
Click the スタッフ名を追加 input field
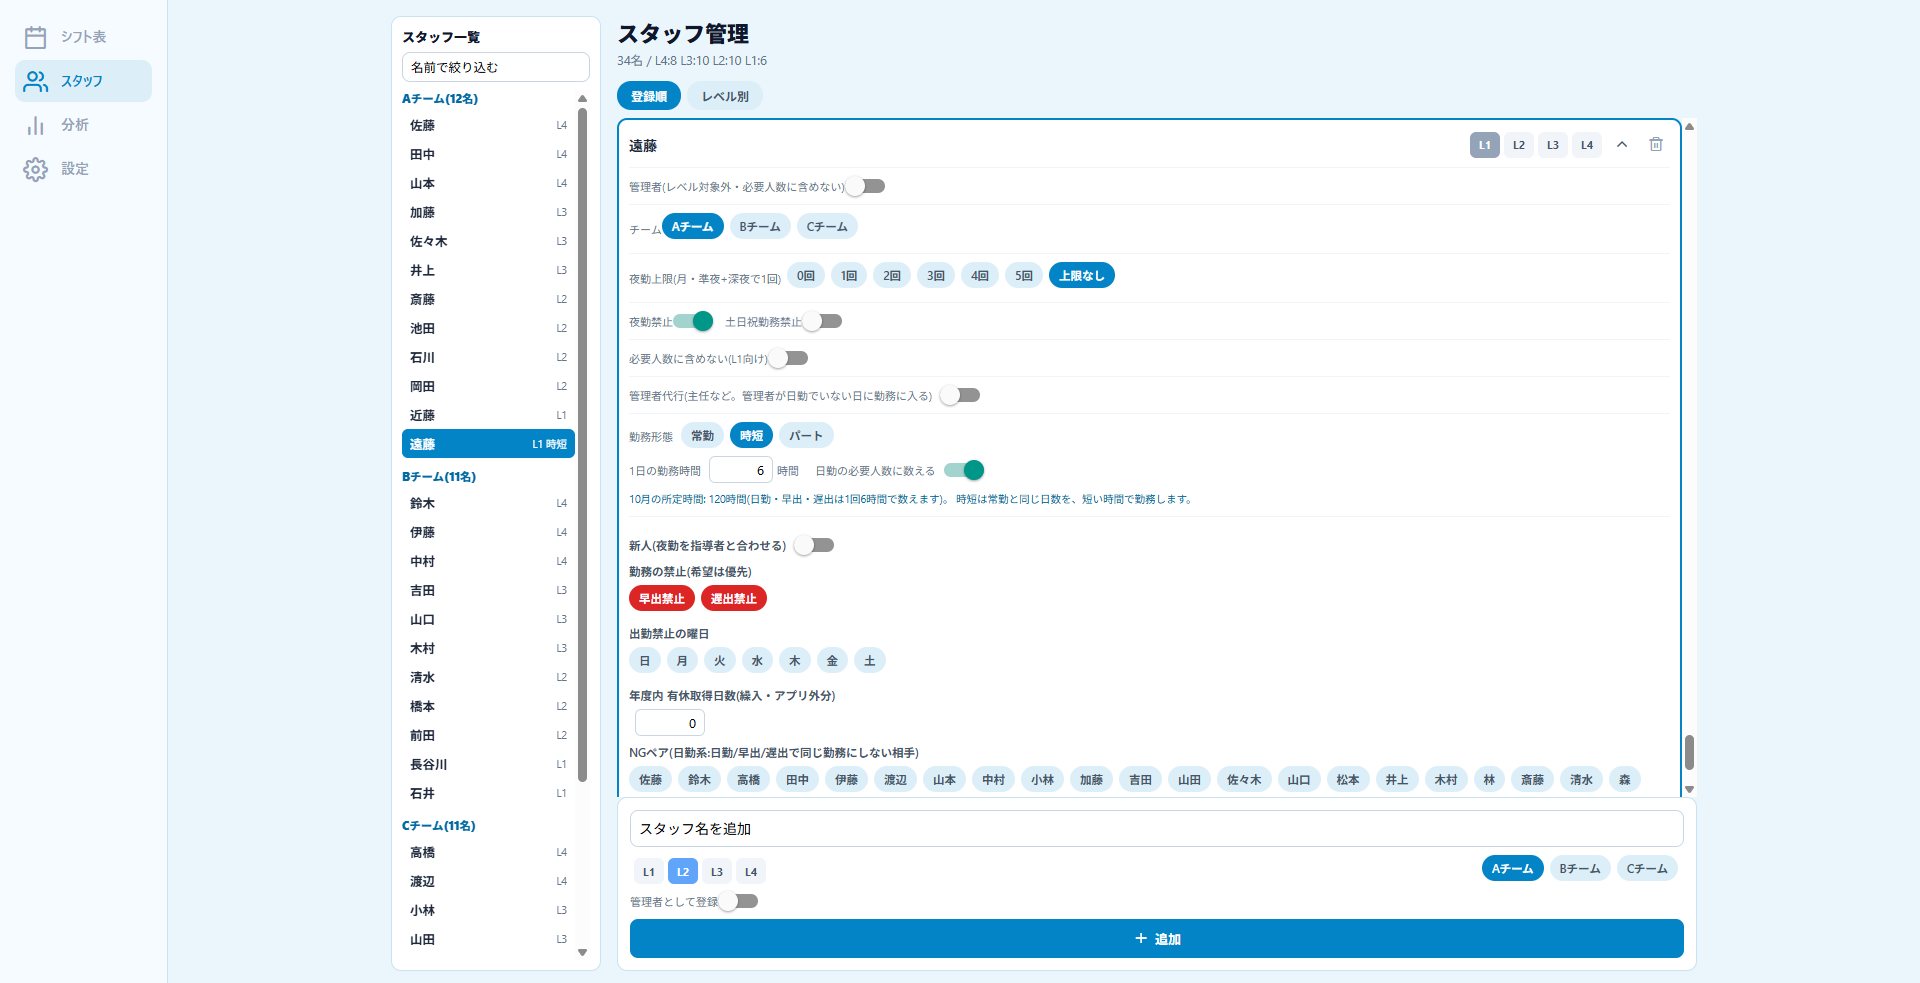[1157, 829]
